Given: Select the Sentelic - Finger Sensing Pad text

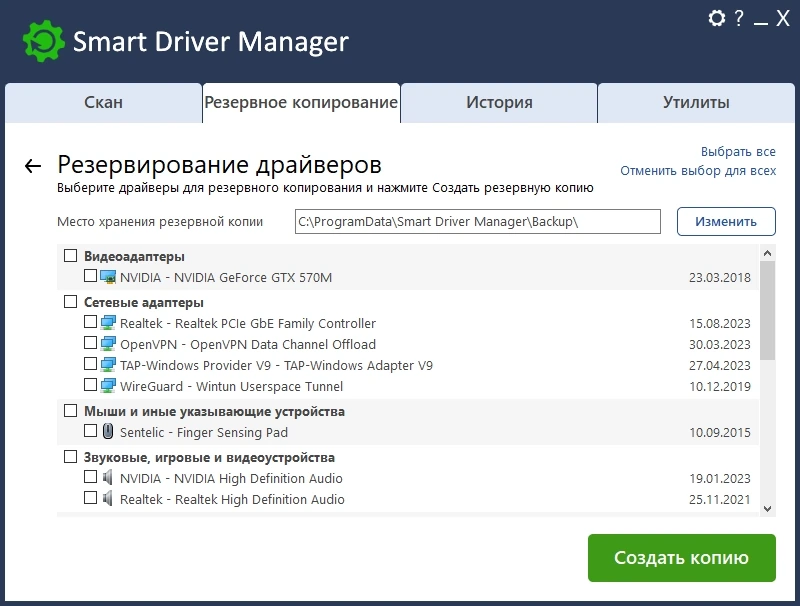Looking at the screenshot, I should [x=204, y=432].
